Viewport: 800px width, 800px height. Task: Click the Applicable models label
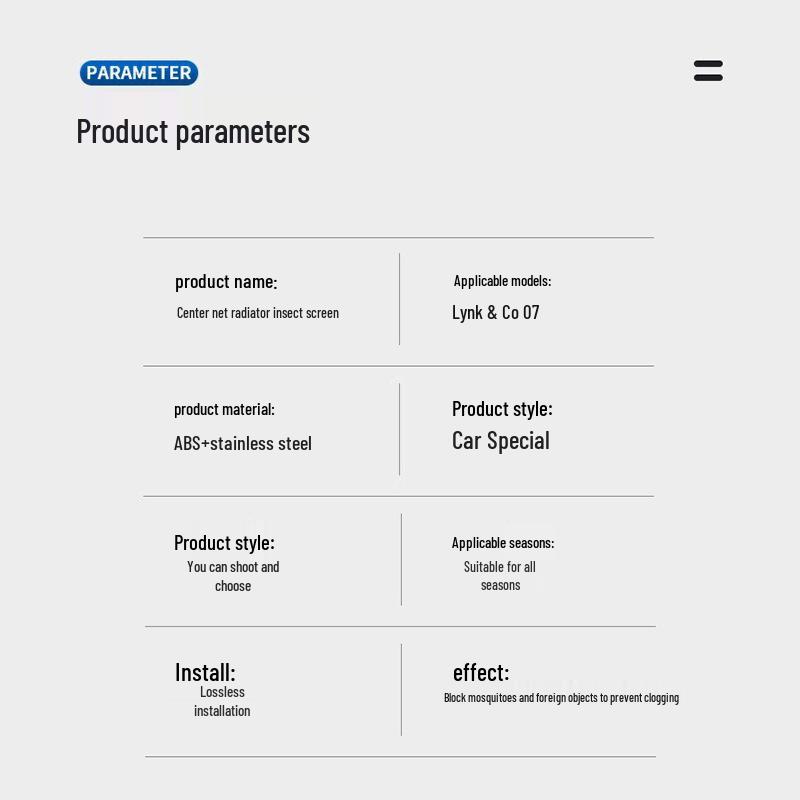pyautogui.click(x=502, y=281)
